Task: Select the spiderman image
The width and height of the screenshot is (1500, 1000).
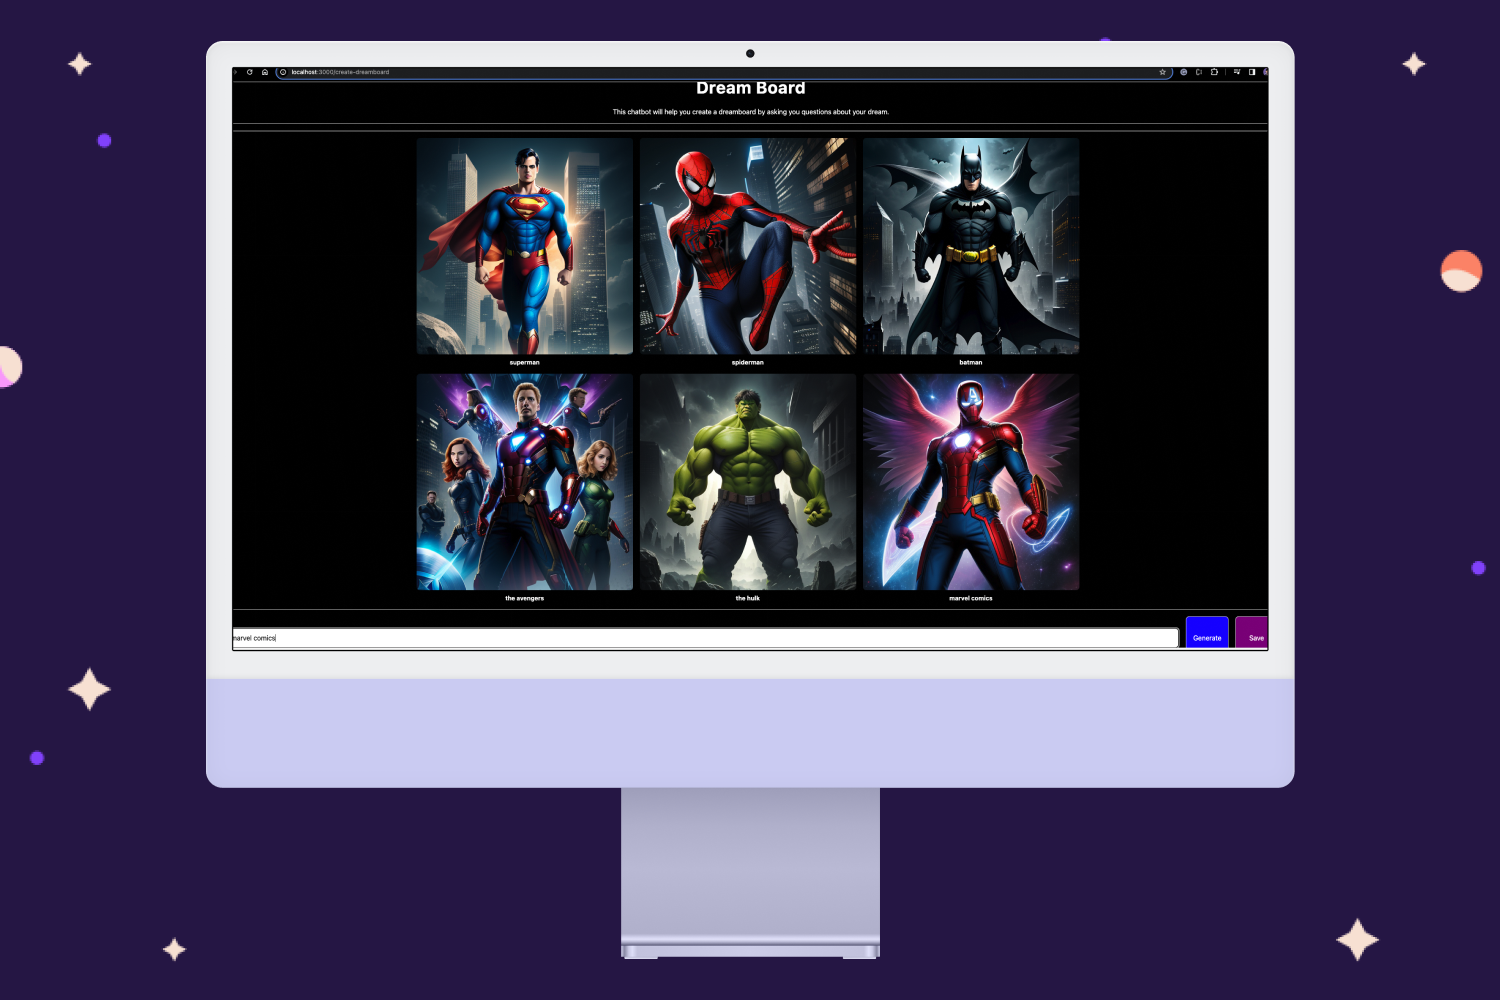Action: (x=748, y=246)
